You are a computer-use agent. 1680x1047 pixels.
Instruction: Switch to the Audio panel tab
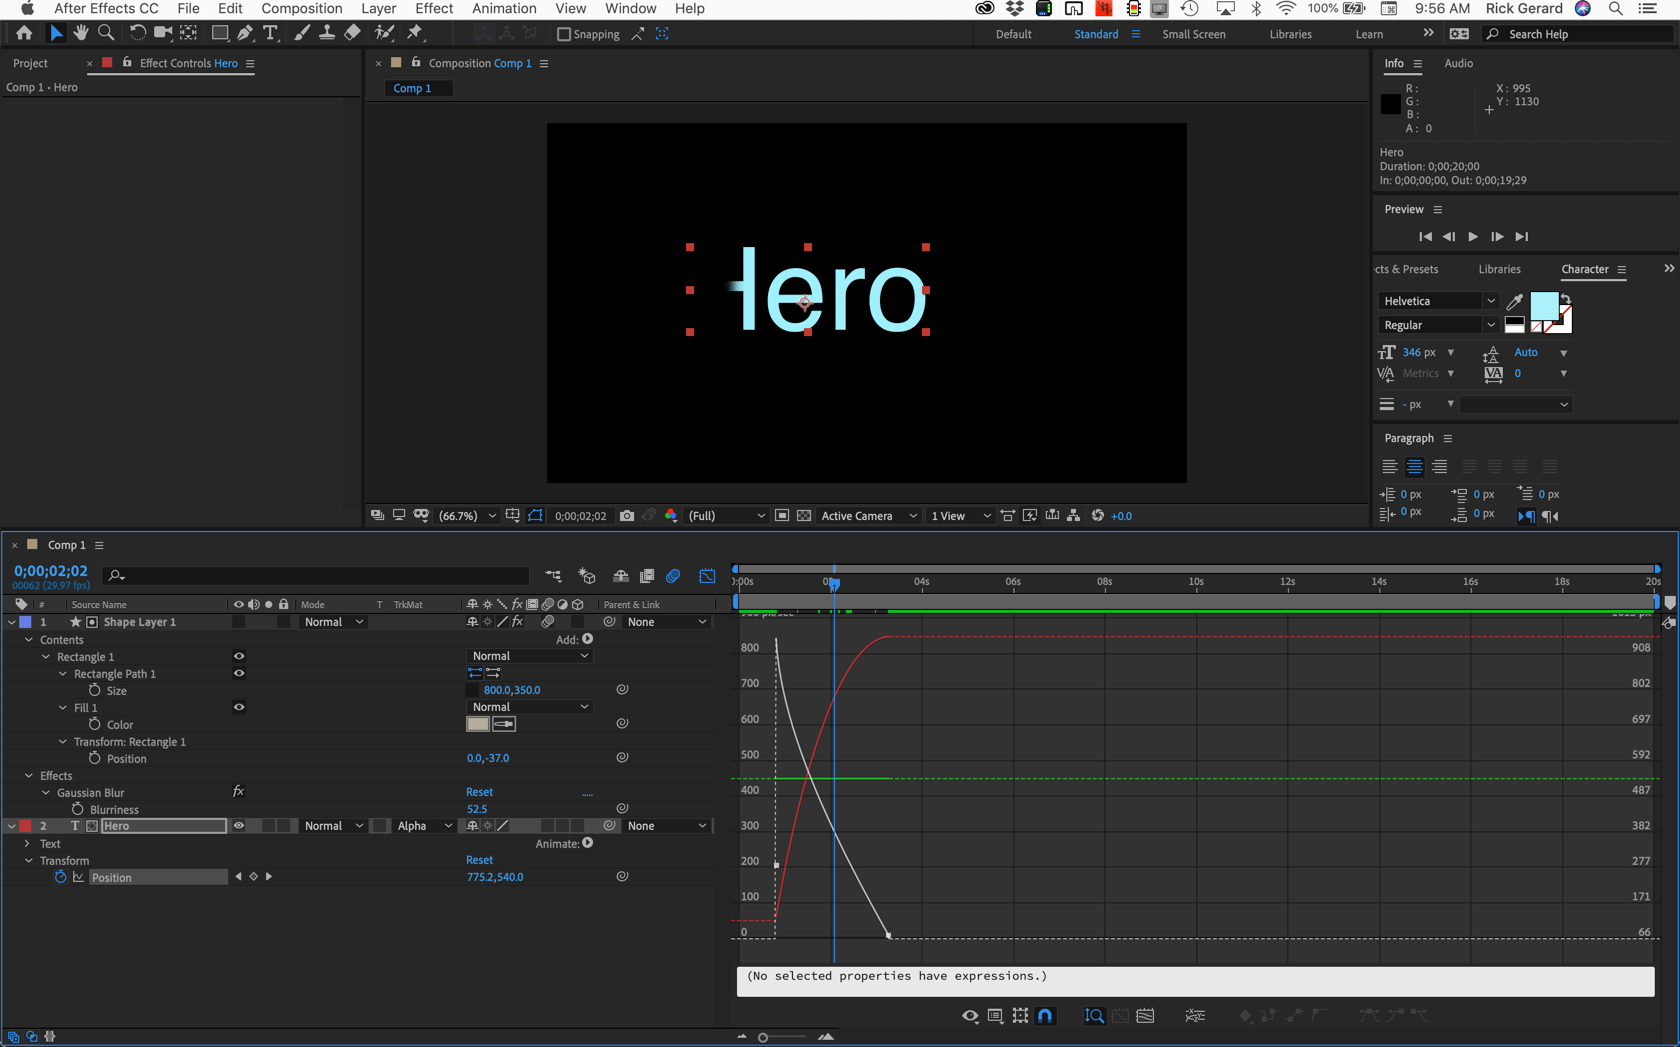coord(1458,63)
